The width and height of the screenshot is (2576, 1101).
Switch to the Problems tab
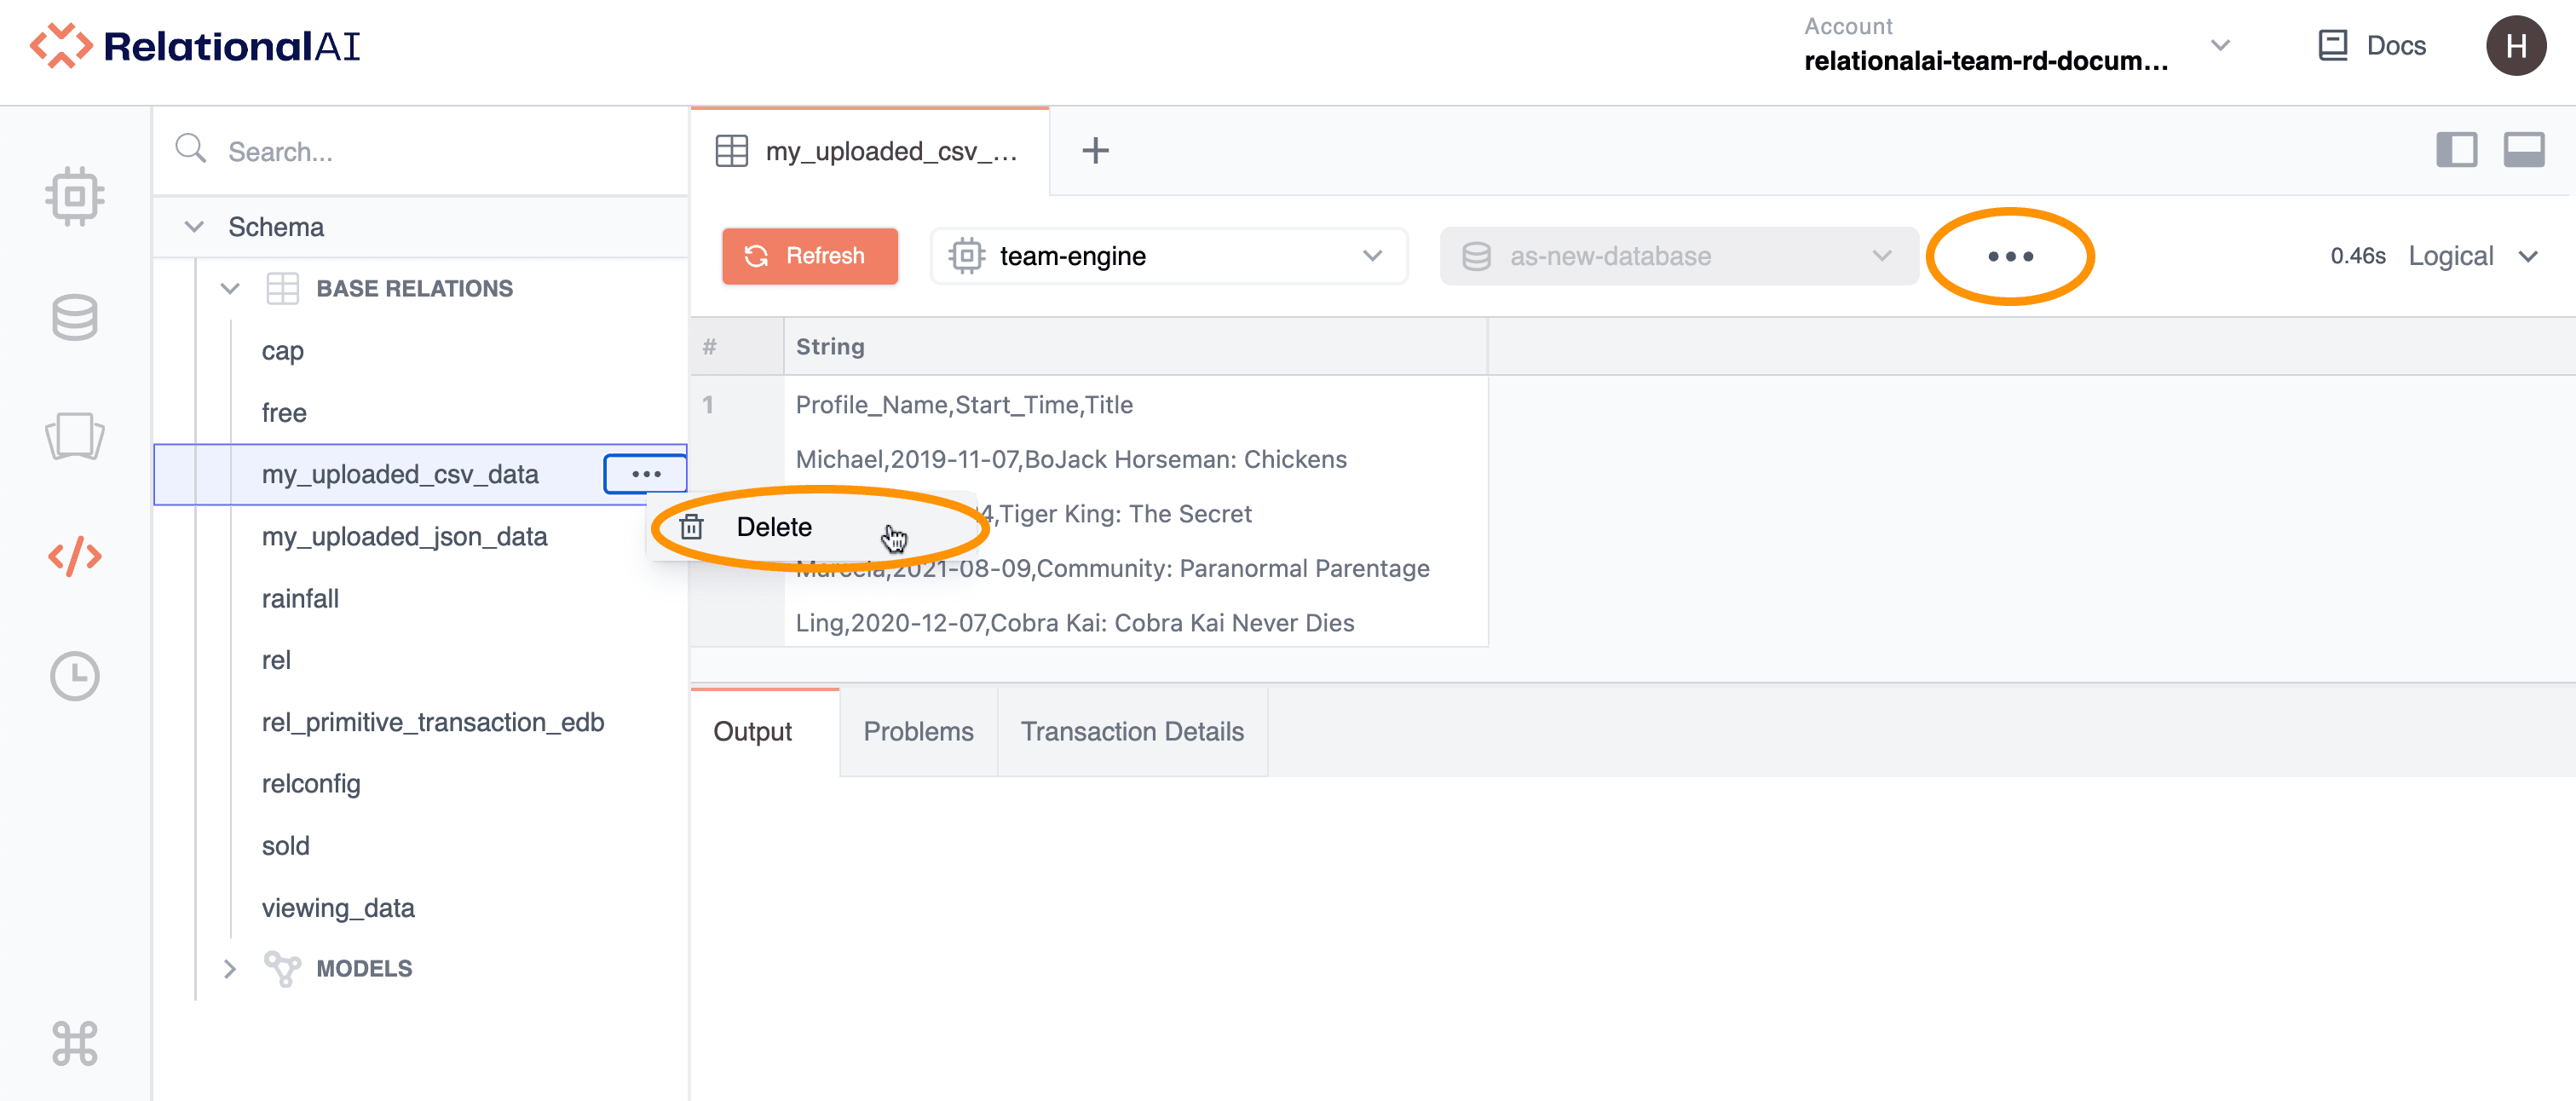pos(918,732)
